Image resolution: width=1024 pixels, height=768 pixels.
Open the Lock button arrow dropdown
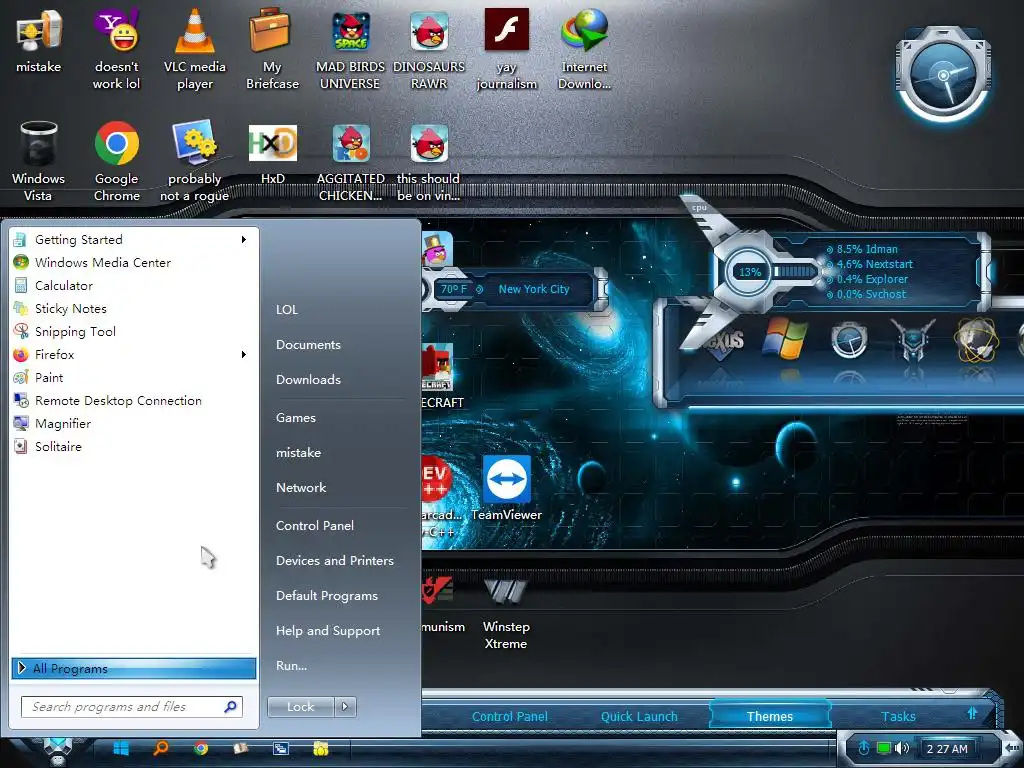tap(345, 707)
